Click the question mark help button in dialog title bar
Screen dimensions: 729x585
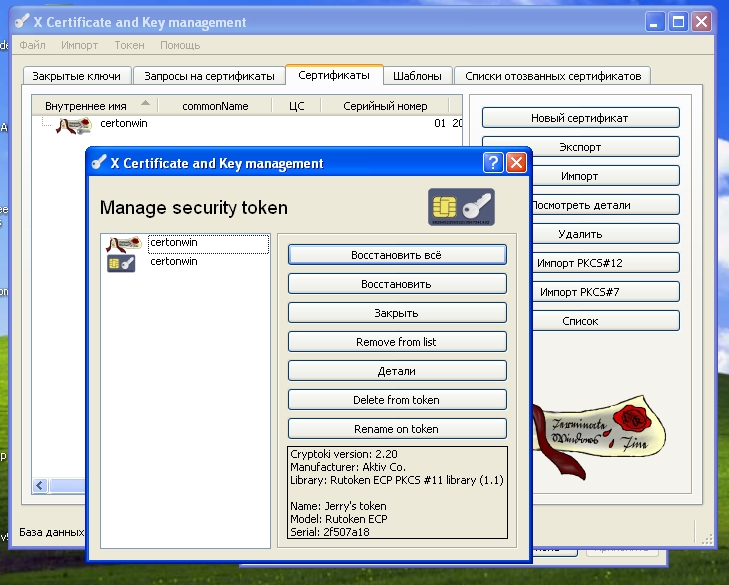click(493, 163)
